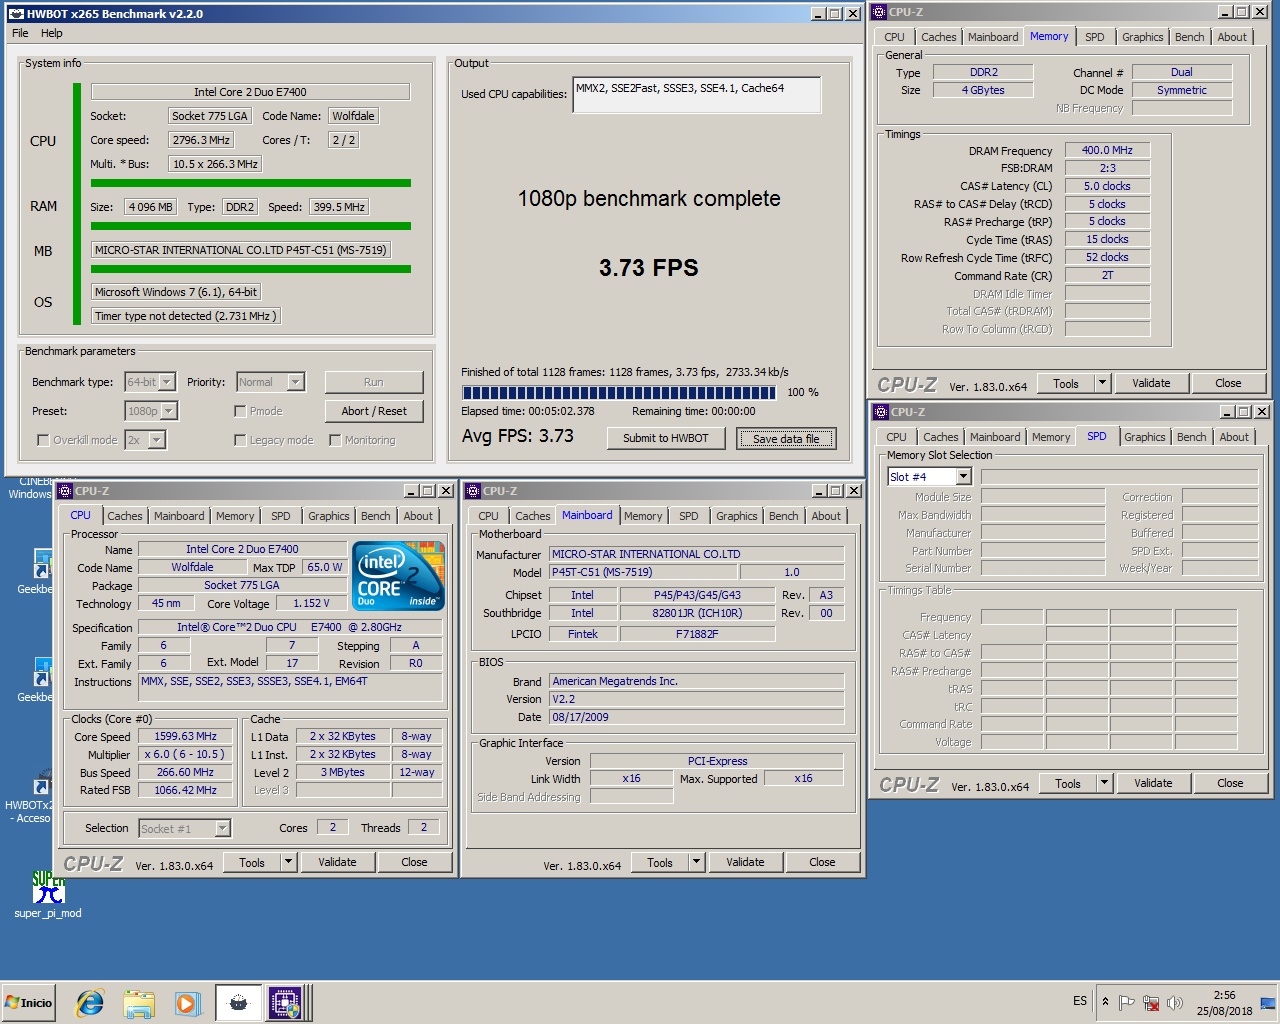1280x1024 pixels.
Task: Open About tab in Mainboard window
Action: (826, 516)
